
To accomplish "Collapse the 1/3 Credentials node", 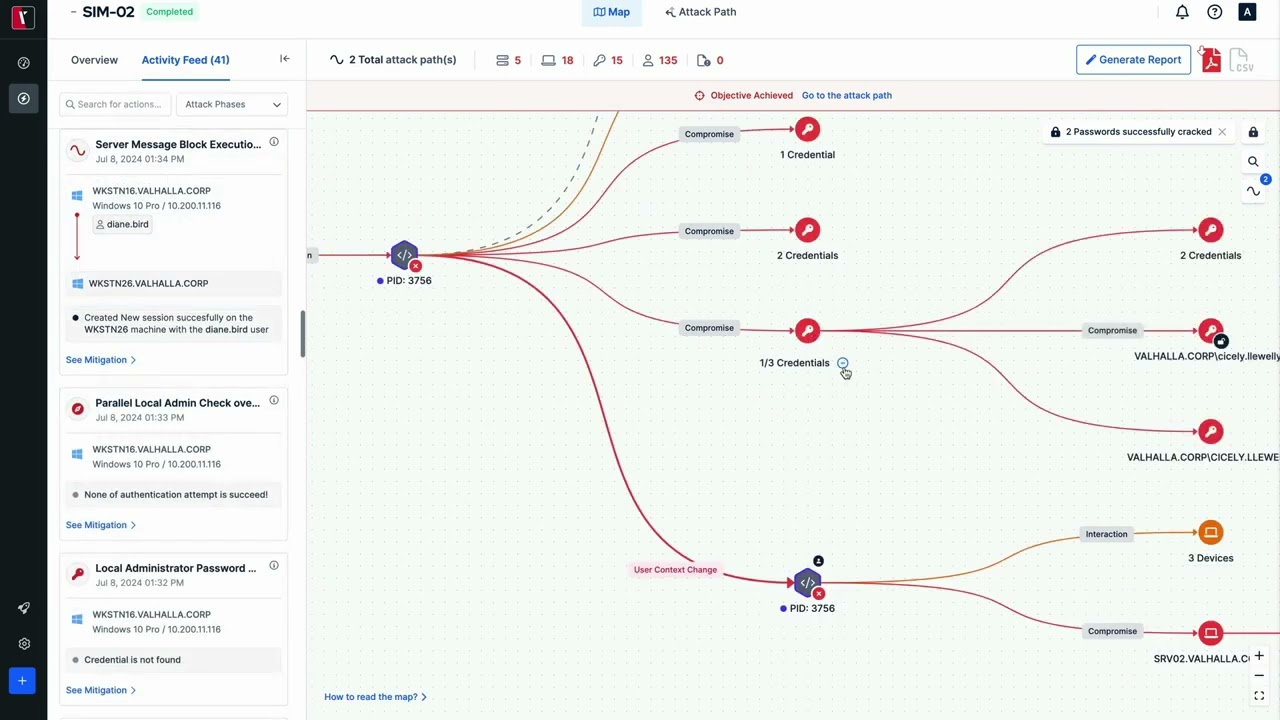I will click(842, 363).
